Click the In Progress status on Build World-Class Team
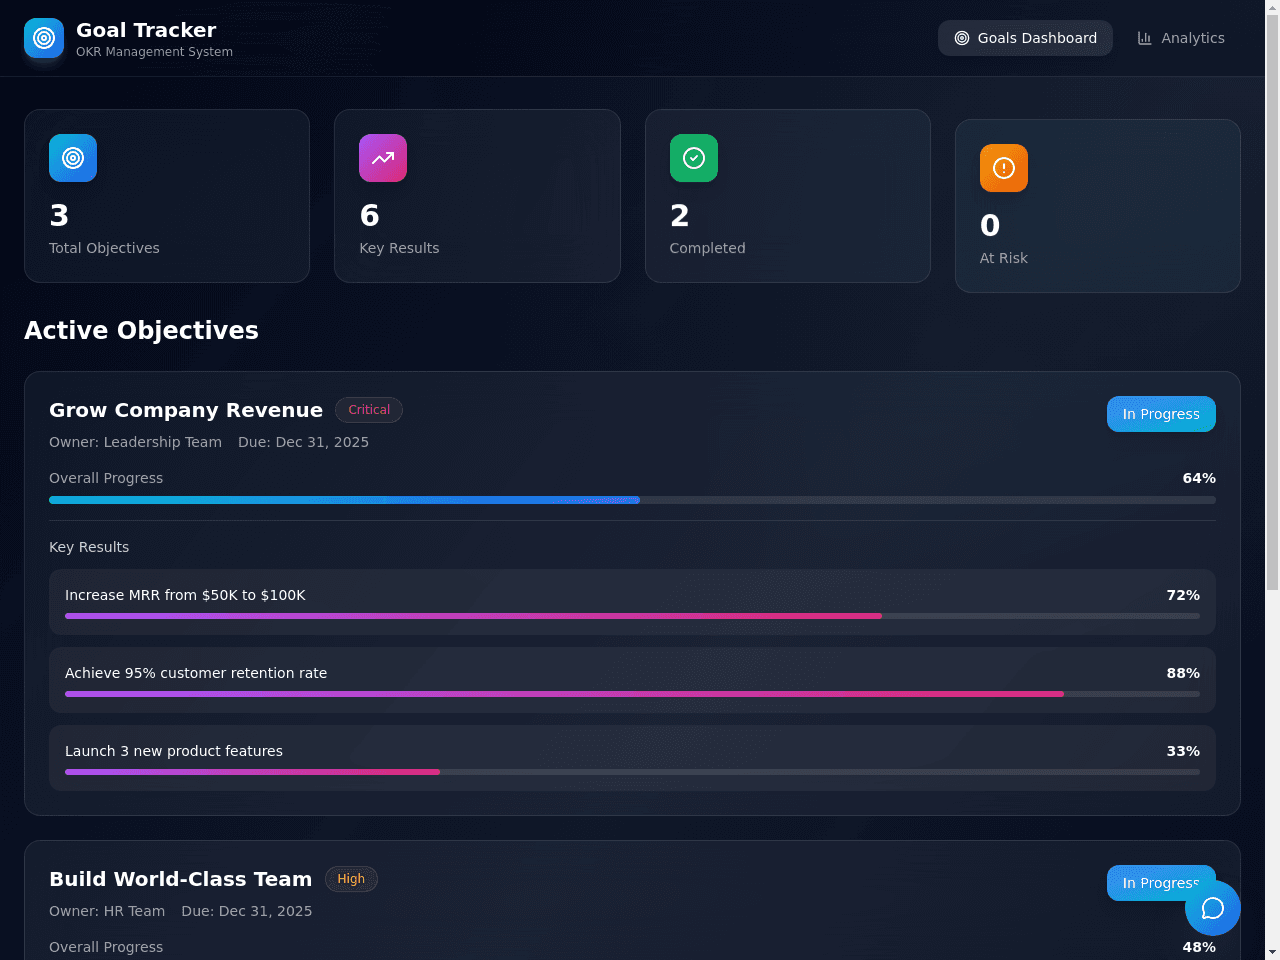 click(x=1161, y=883)
